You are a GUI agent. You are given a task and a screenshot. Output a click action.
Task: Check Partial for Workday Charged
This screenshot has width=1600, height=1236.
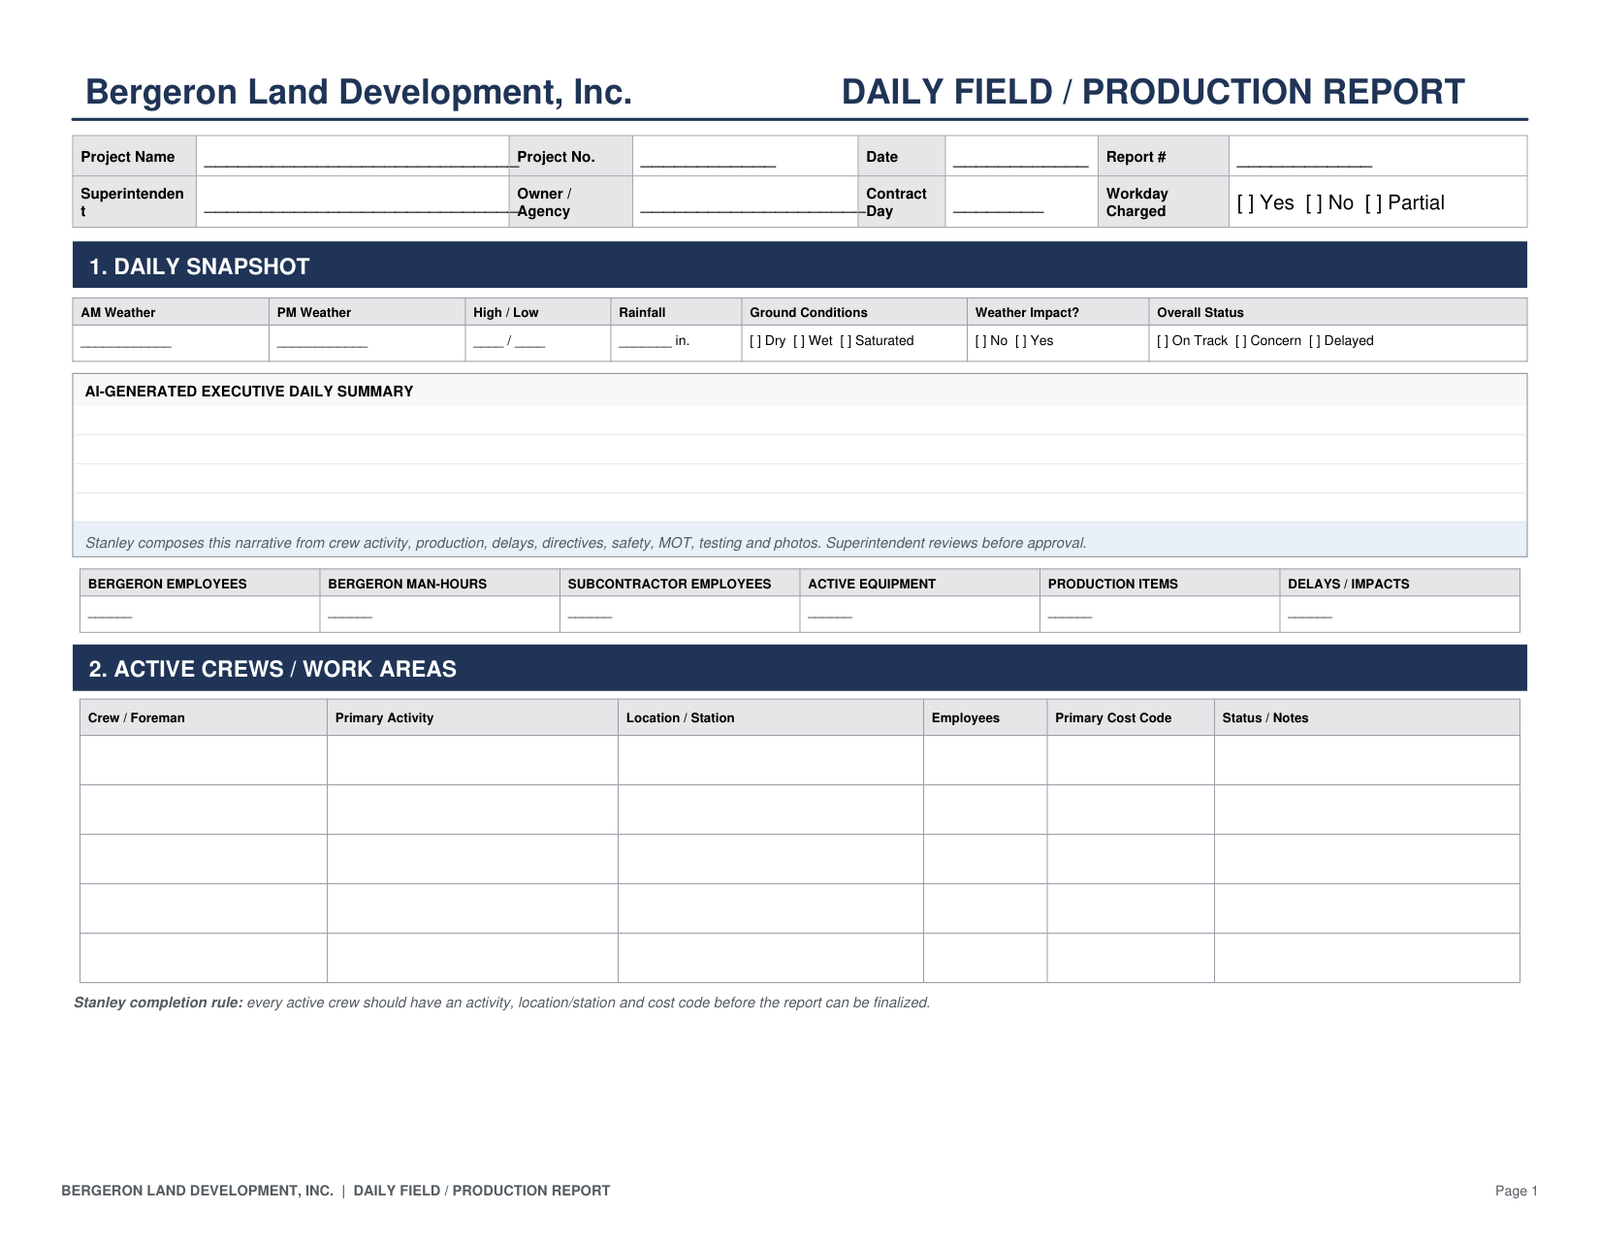click(1373, 203)
